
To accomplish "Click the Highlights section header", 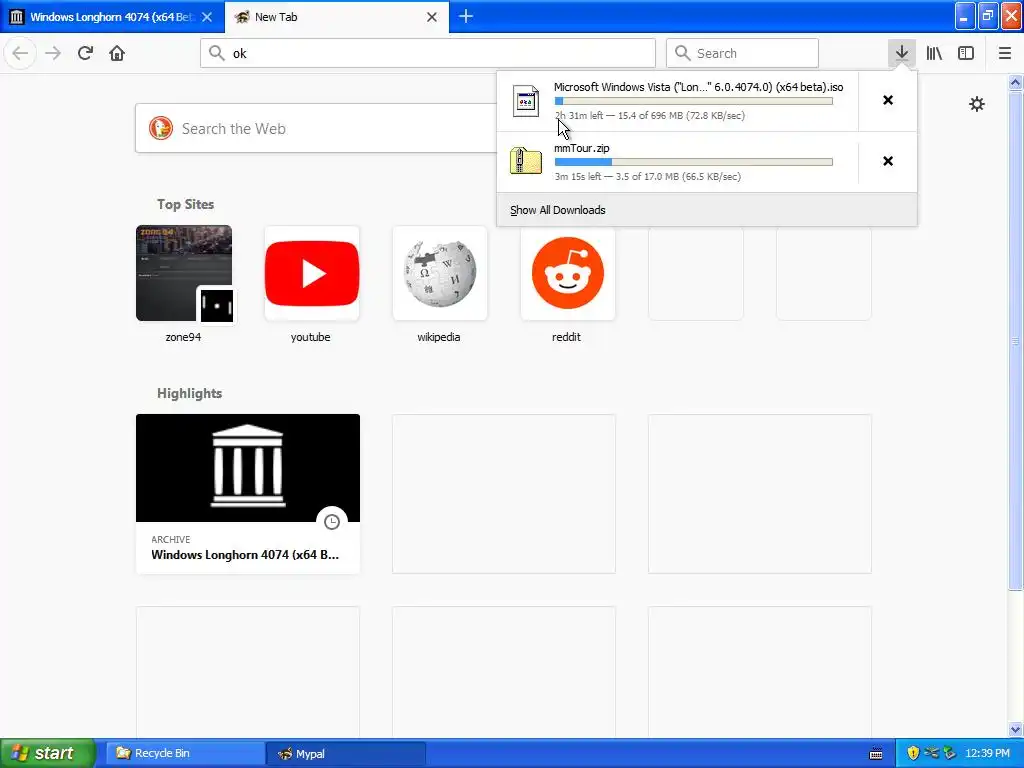I will click(x=189, y=393).
